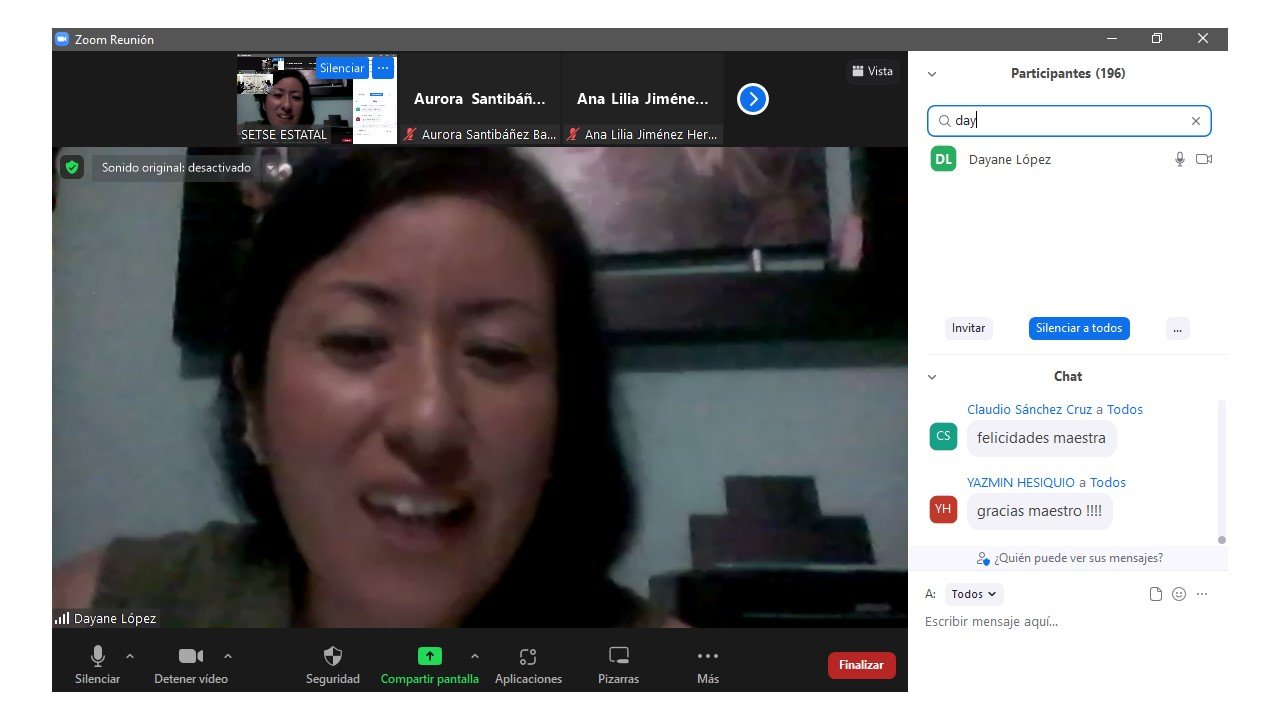
Task: Collapse the Participantes panel chevron
Action: tap(932, 74)
